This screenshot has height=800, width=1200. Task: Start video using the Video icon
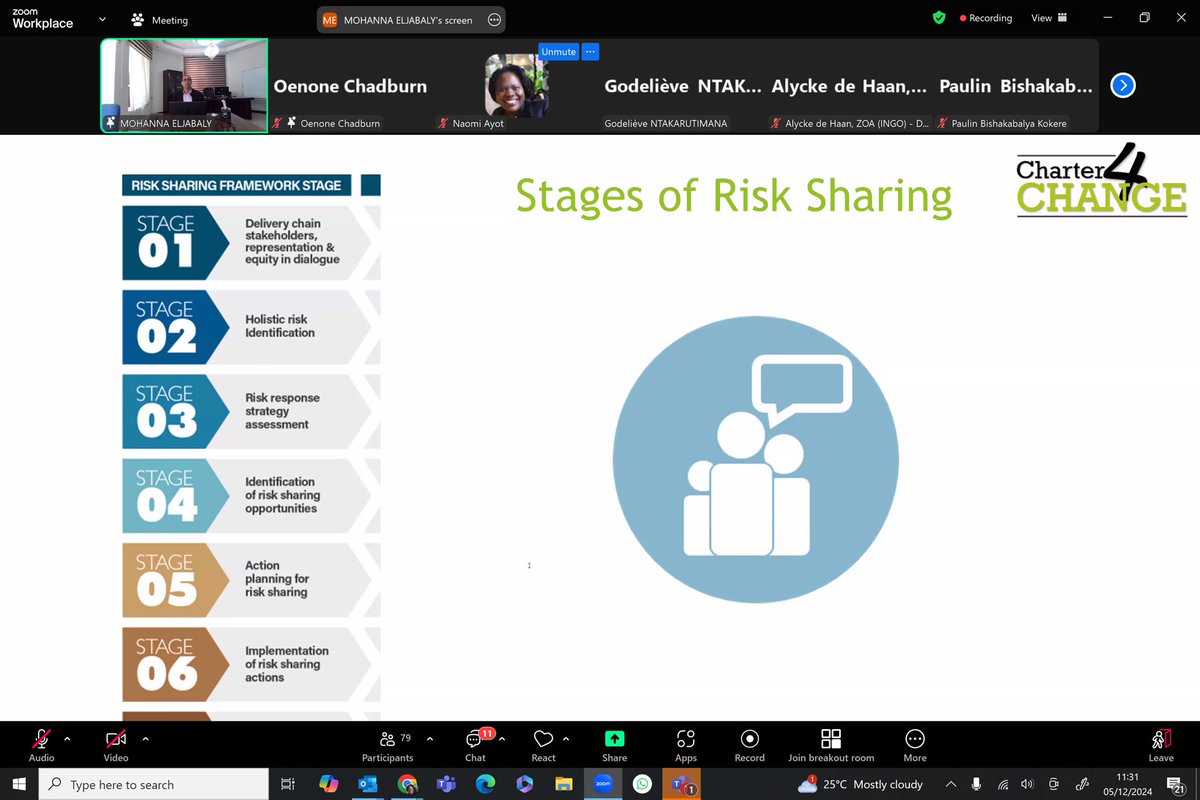(x=115, y=740)
